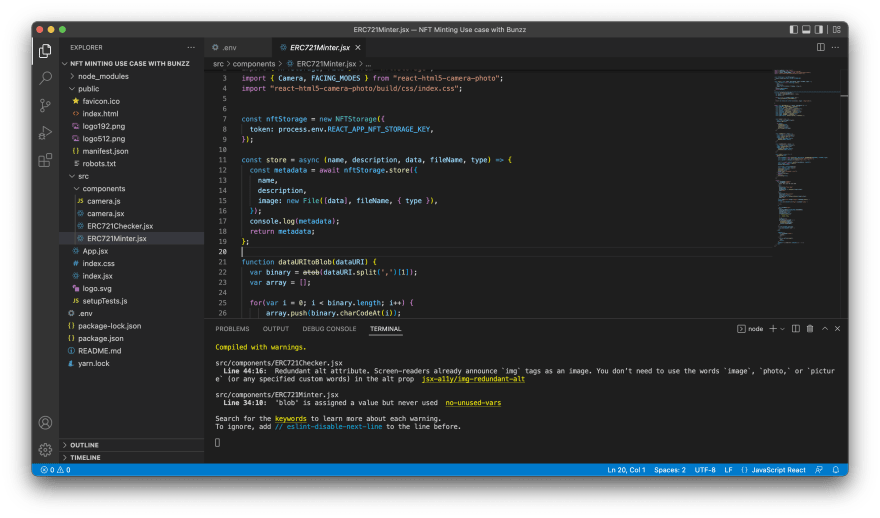Collapse the public folder
Viewport: 880px width, 518px height.
131,89
